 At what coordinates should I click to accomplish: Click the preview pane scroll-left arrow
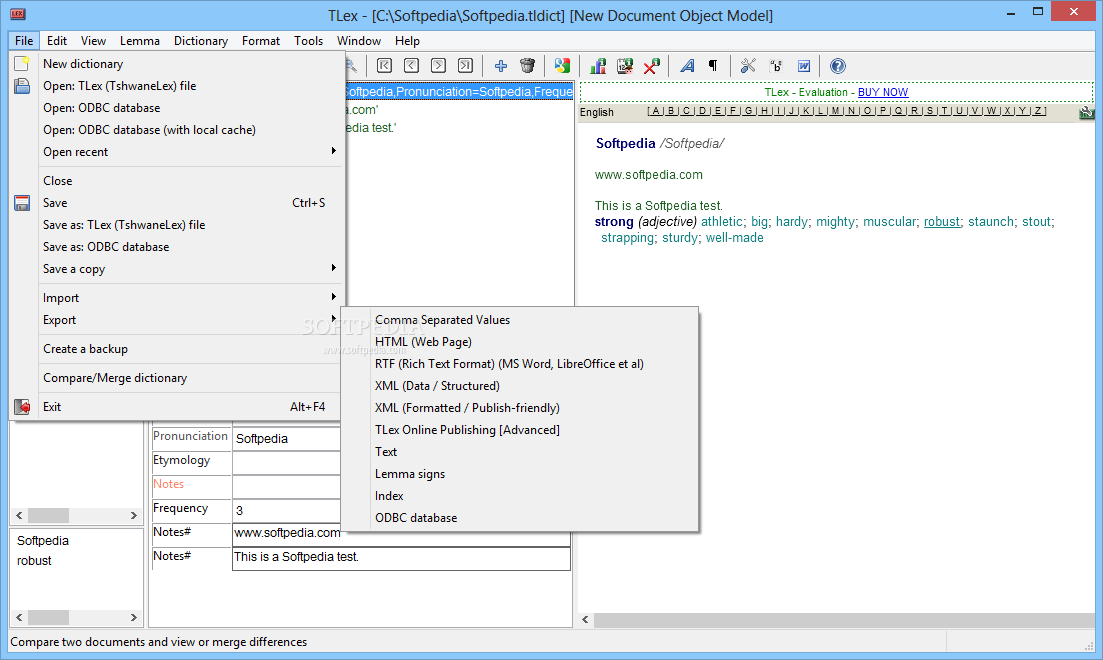click(585, 619)
